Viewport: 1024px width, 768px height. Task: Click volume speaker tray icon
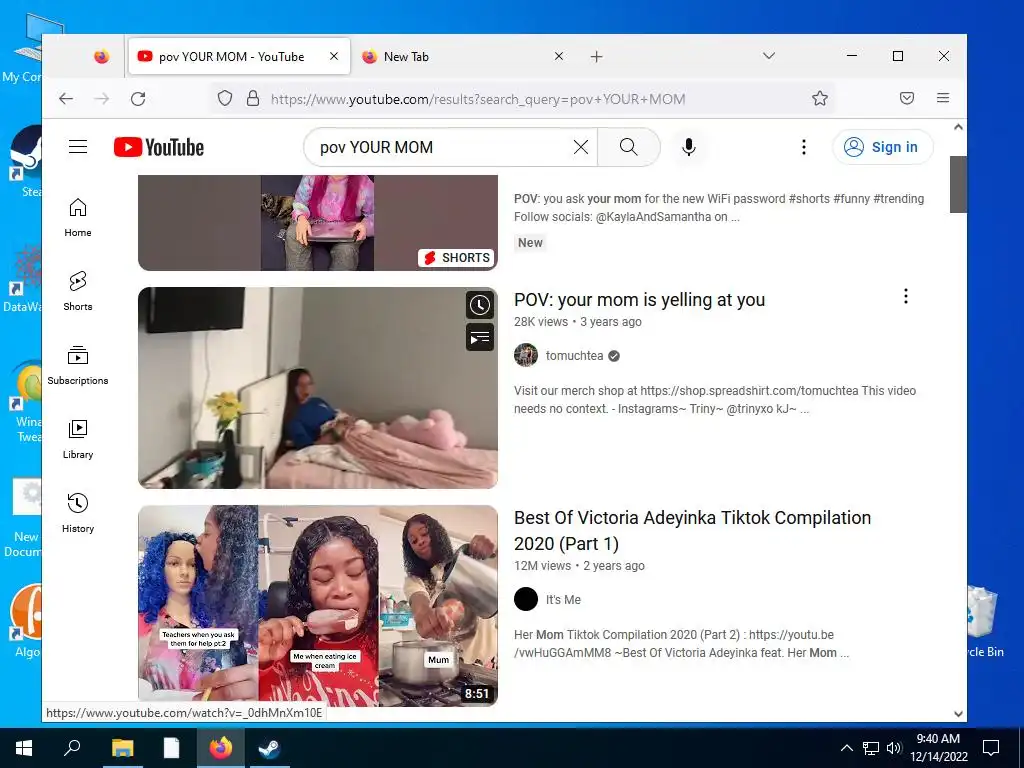[893, 748]
